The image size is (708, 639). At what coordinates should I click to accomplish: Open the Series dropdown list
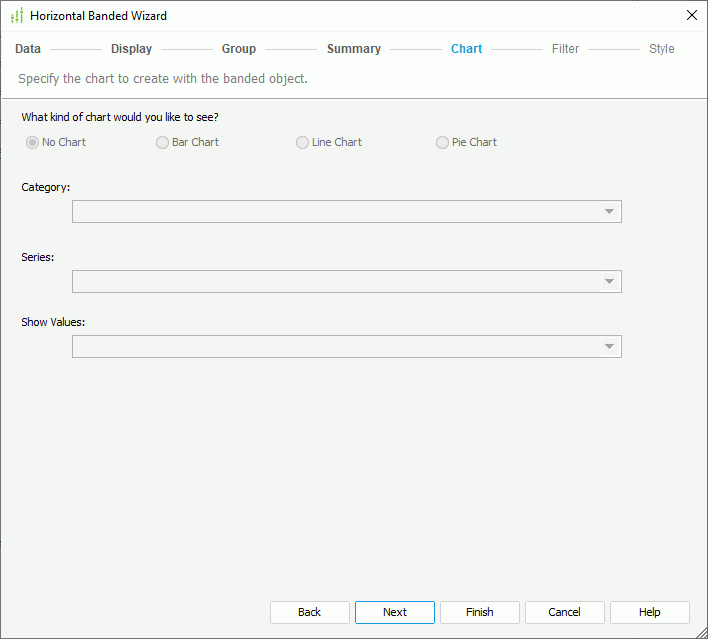tap(608, 282)
